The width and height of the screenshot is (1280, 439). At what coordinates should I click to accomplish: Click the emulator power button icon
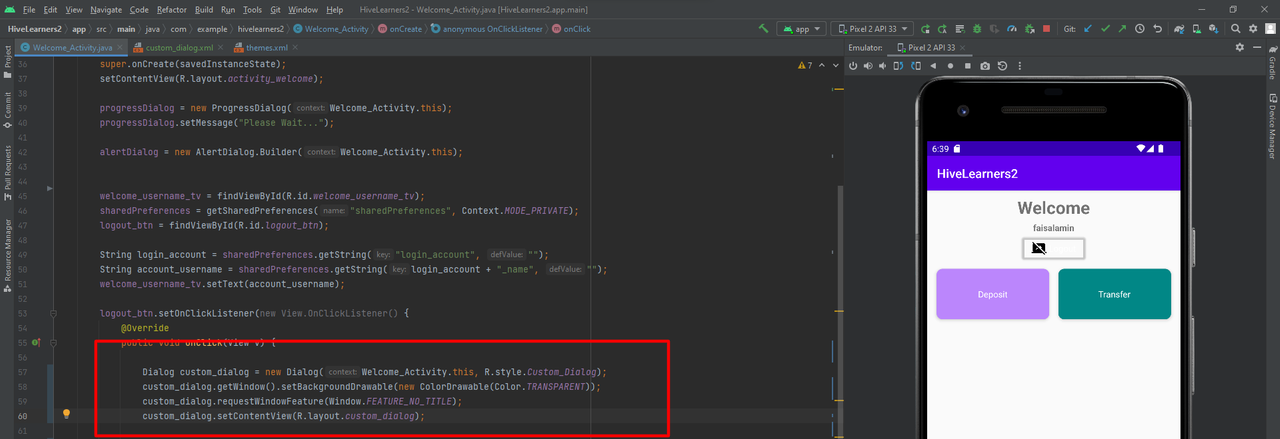[x=853, y=66]
